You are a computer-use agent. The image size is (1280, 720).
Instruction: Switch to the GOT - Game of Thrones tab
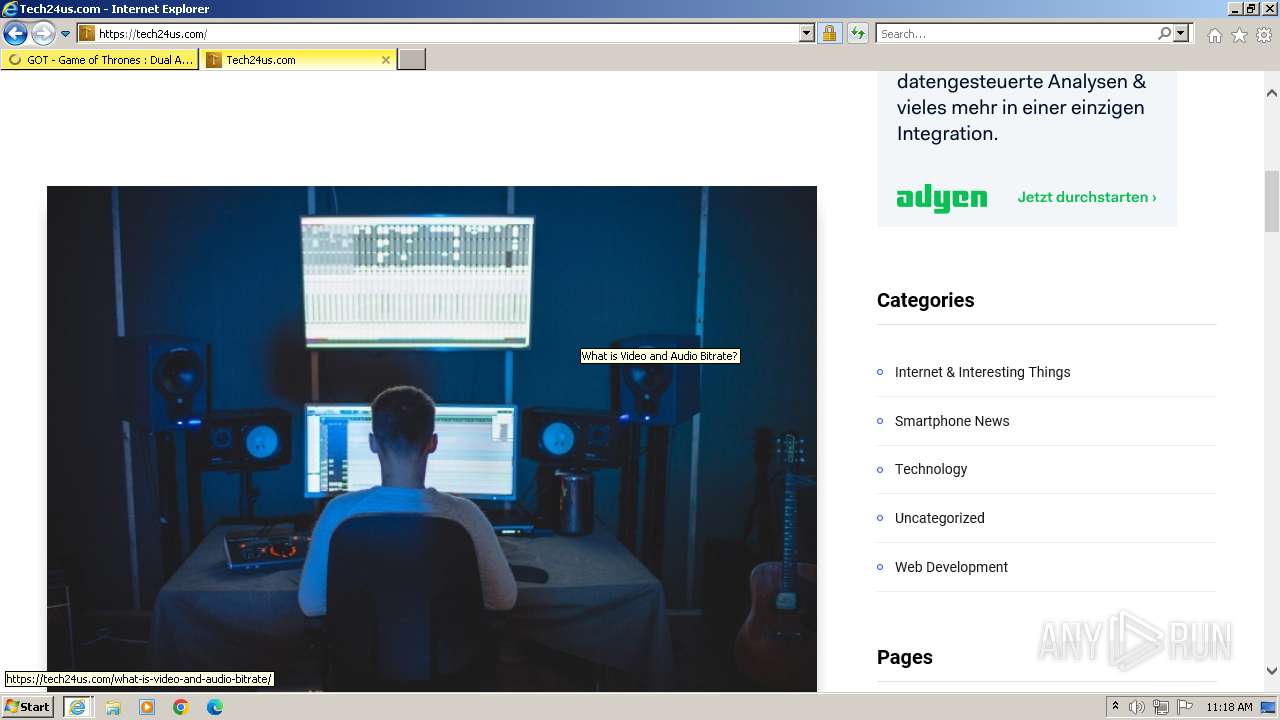tap(100, 60)
